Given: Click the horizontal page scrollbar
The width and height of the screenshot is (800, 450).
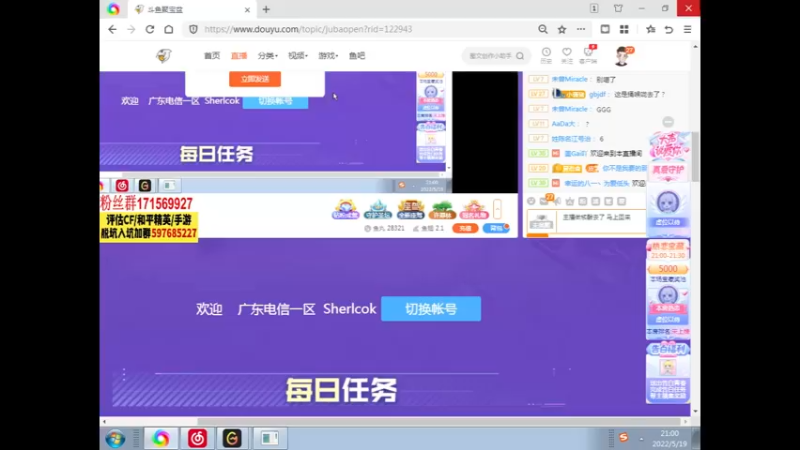Looking at the screenshot, I should point(439,422).
